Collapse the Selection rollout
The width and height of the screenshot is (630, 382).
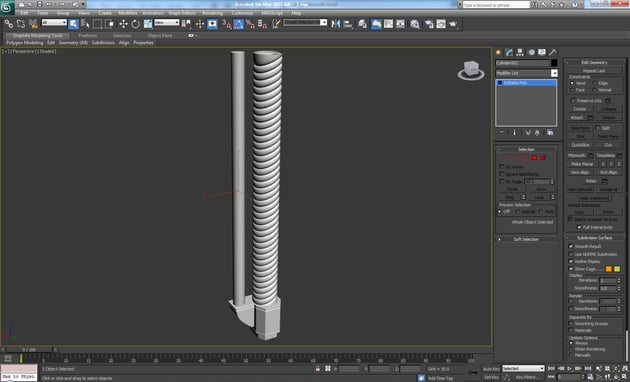coord(526,149)
